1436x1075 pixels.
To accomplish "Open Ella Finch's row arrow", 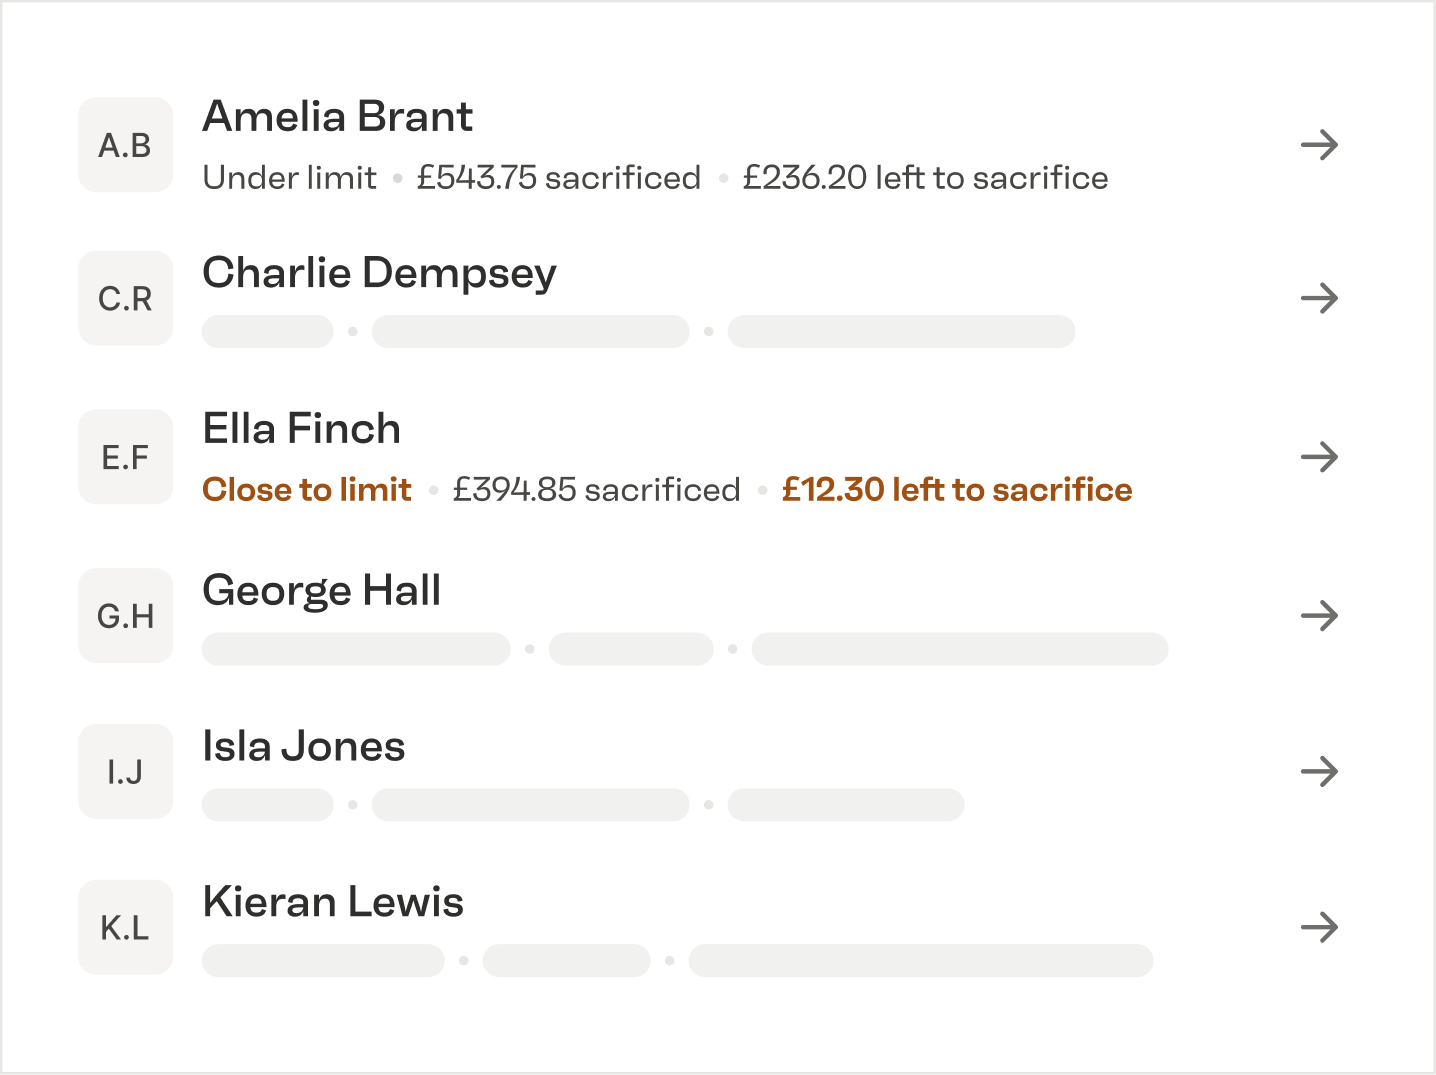I will pyautogui.click(x=1319, y=457).
